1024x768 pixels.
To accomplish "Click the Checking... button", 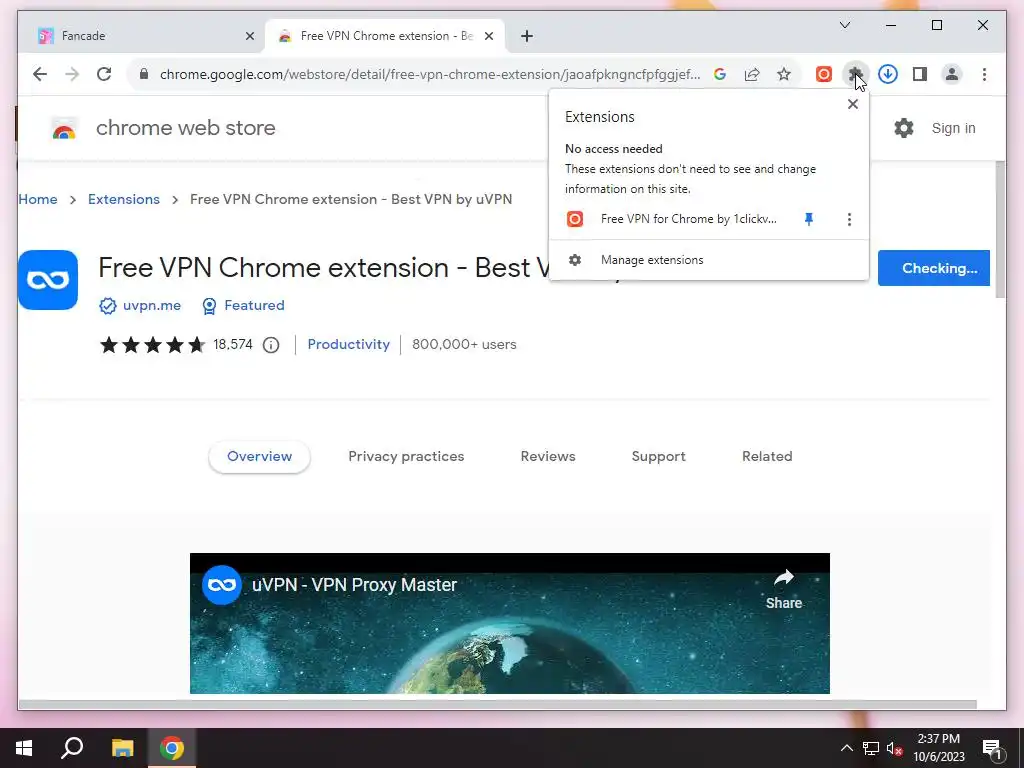I will [933, 268].
